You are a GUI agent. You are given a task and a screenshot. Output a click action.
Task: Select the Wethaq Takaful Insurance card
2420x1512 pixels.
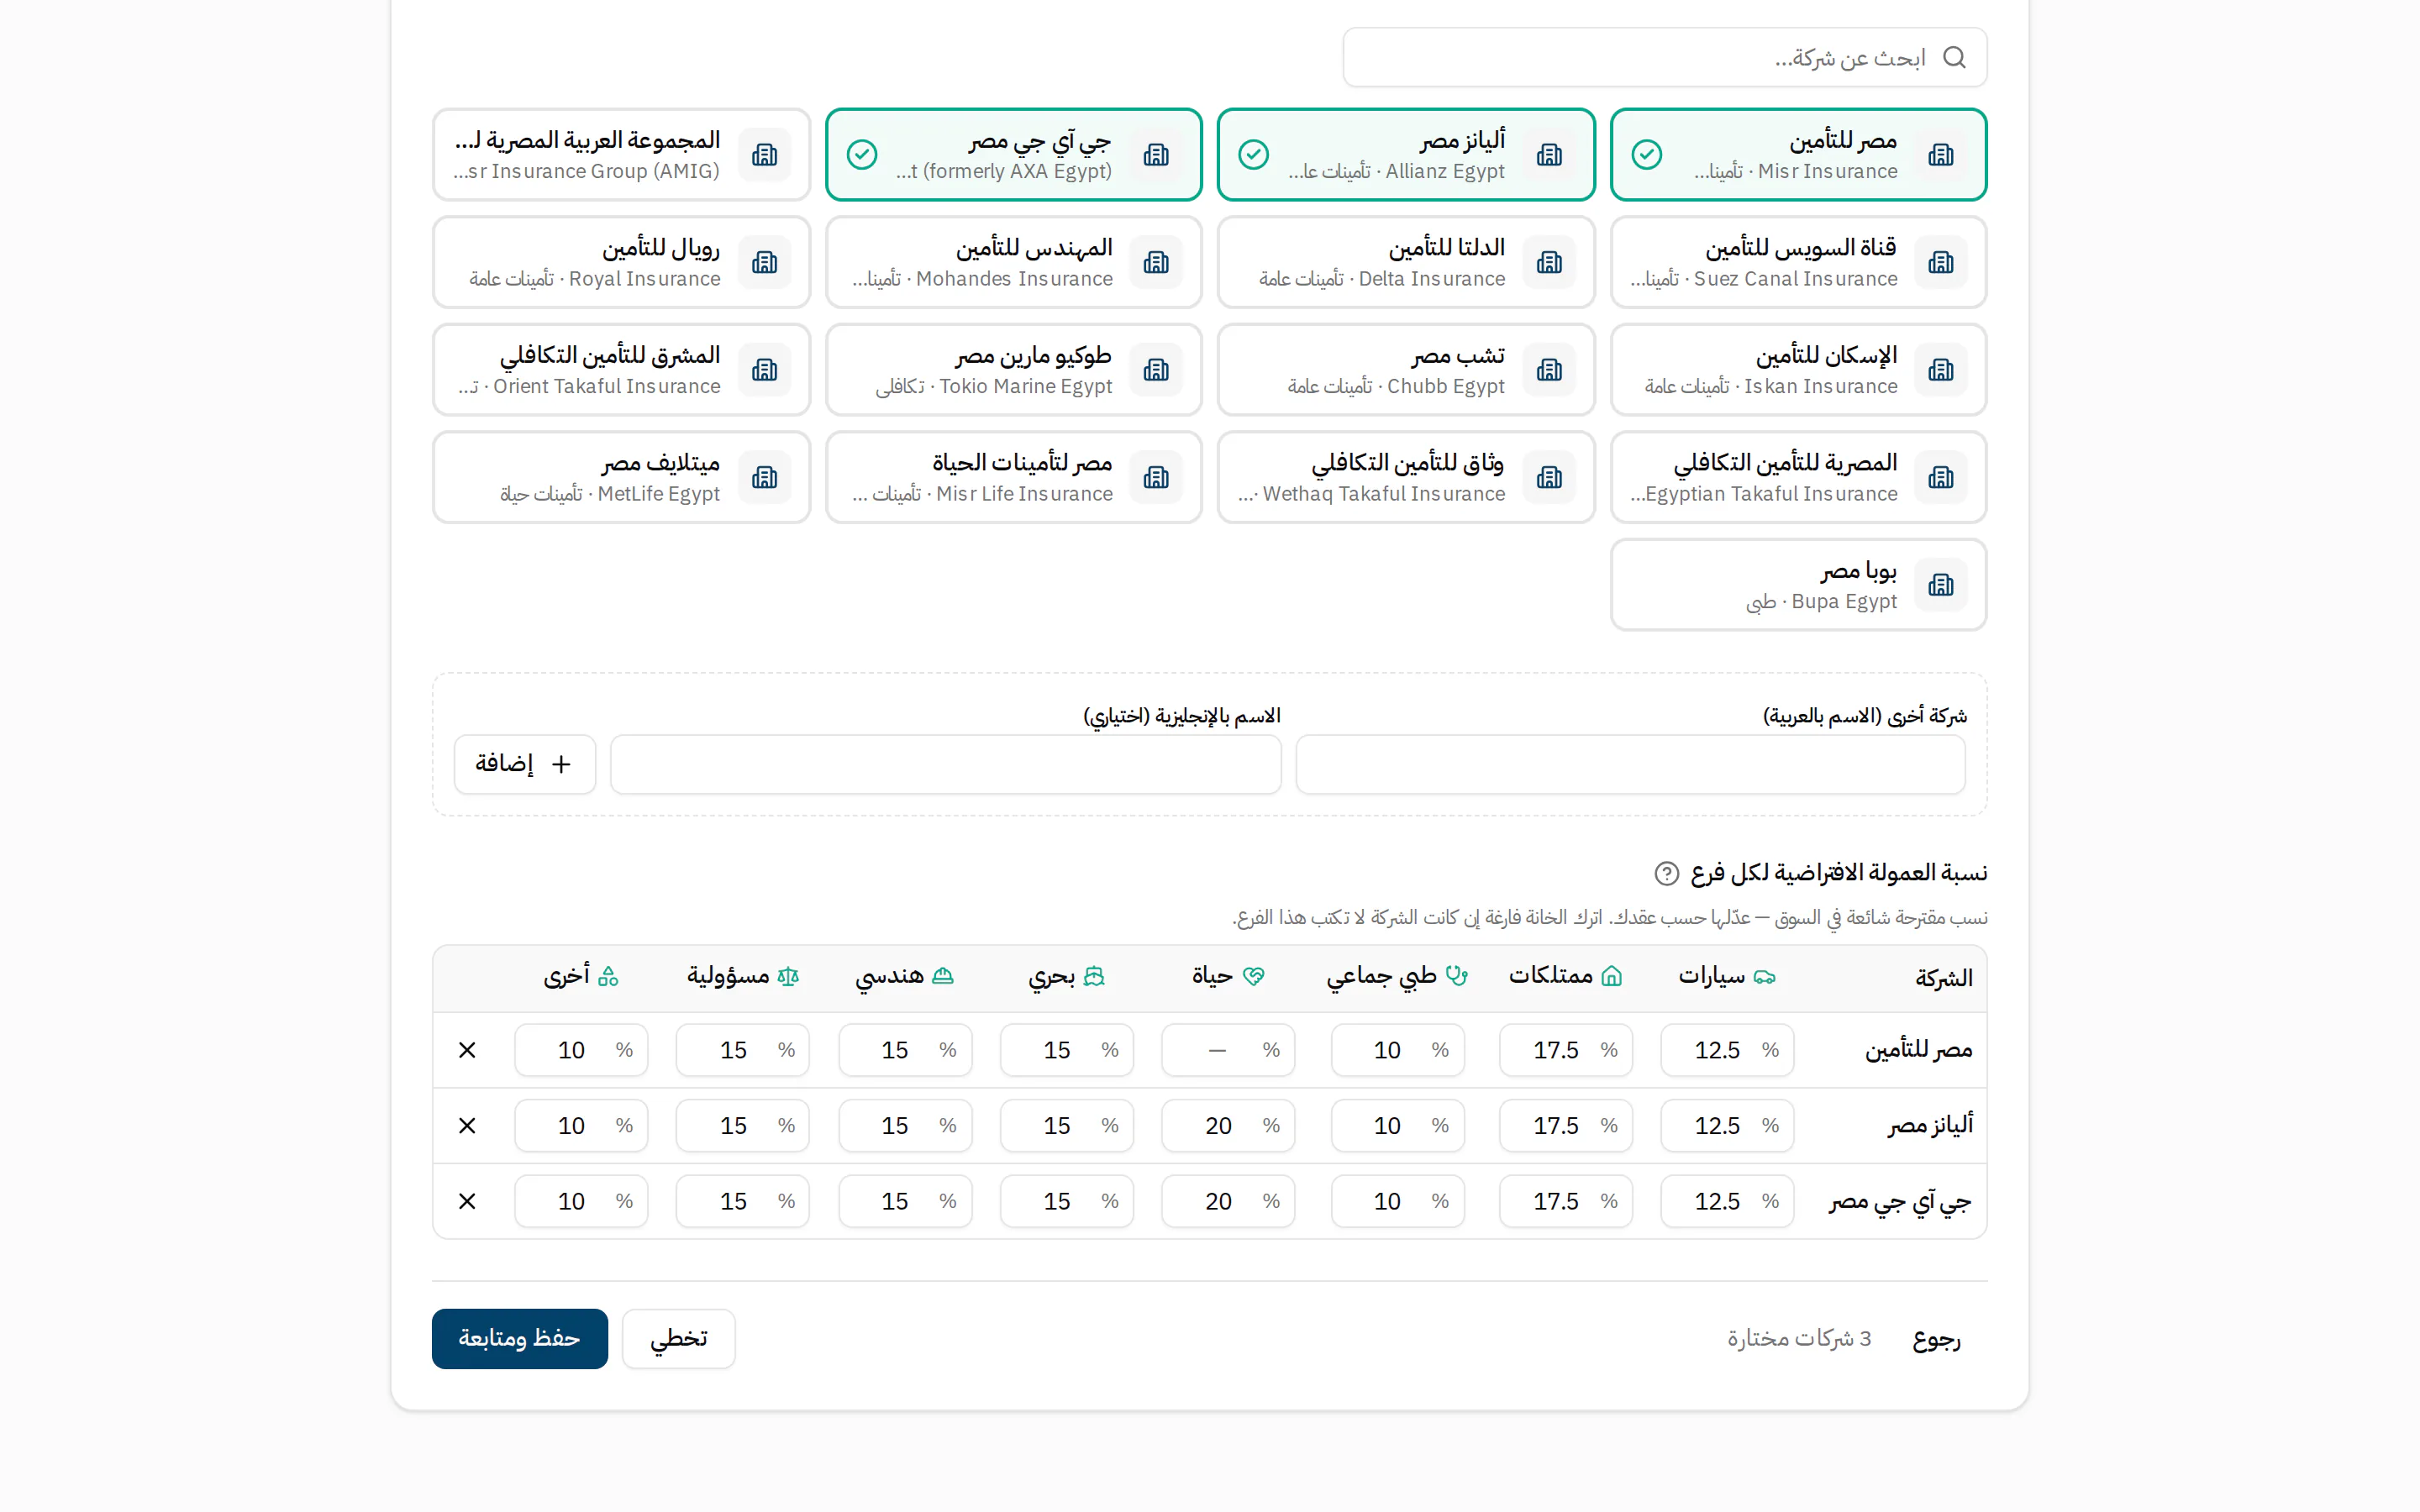click(x=1405, y=477)
